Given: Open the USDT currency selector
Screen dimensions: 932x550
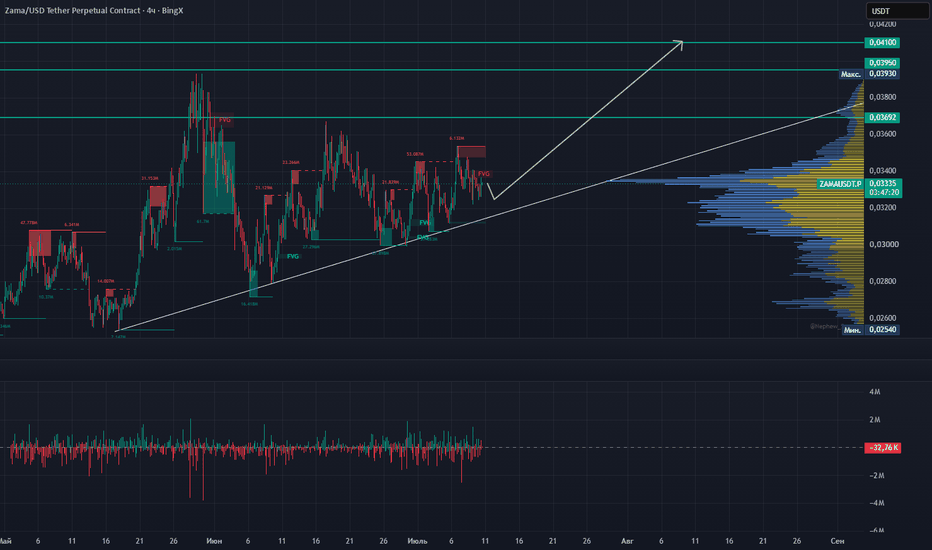Looking at the screenshot, I should [896, 11].
